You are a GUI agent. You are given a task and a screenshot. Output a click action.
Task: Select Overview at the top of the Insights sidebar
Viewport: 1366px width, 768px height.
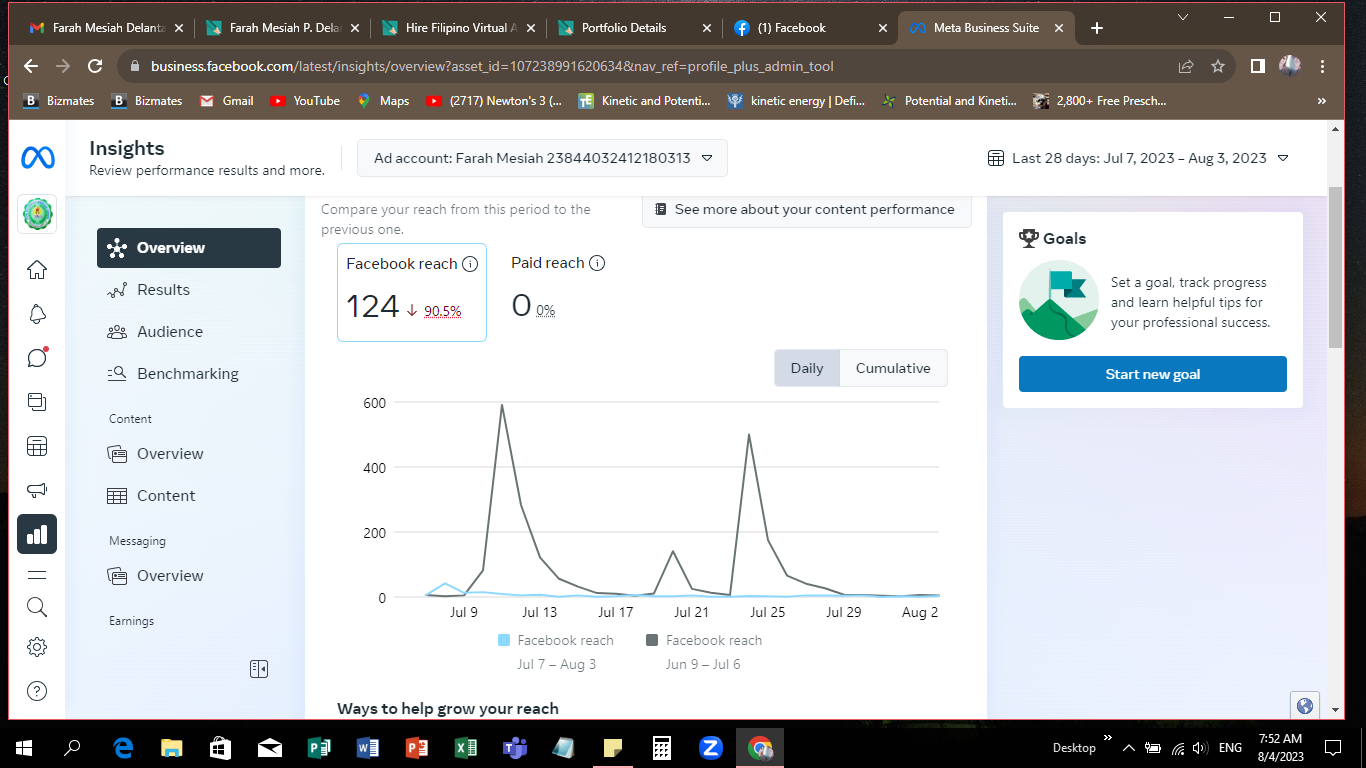[189, 248]
